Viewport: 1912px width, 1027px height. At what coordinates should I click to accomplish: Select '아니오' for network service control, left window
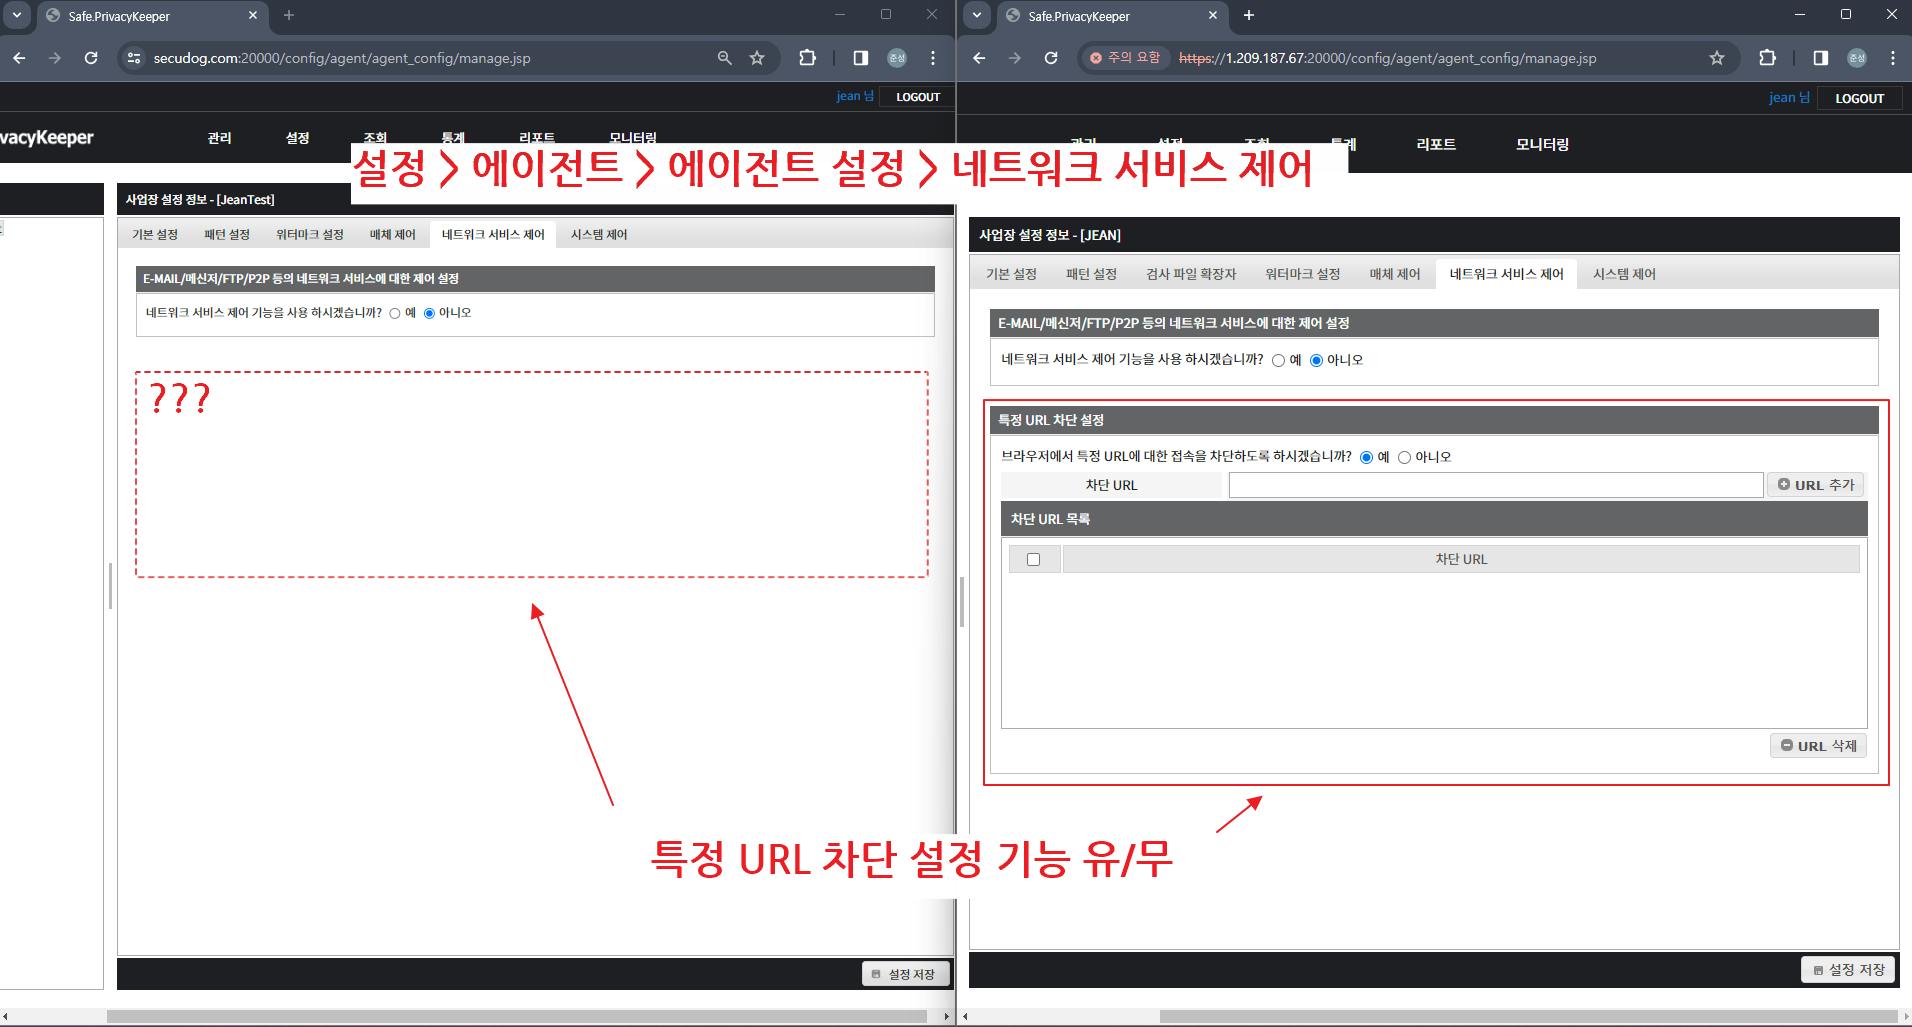430,313
